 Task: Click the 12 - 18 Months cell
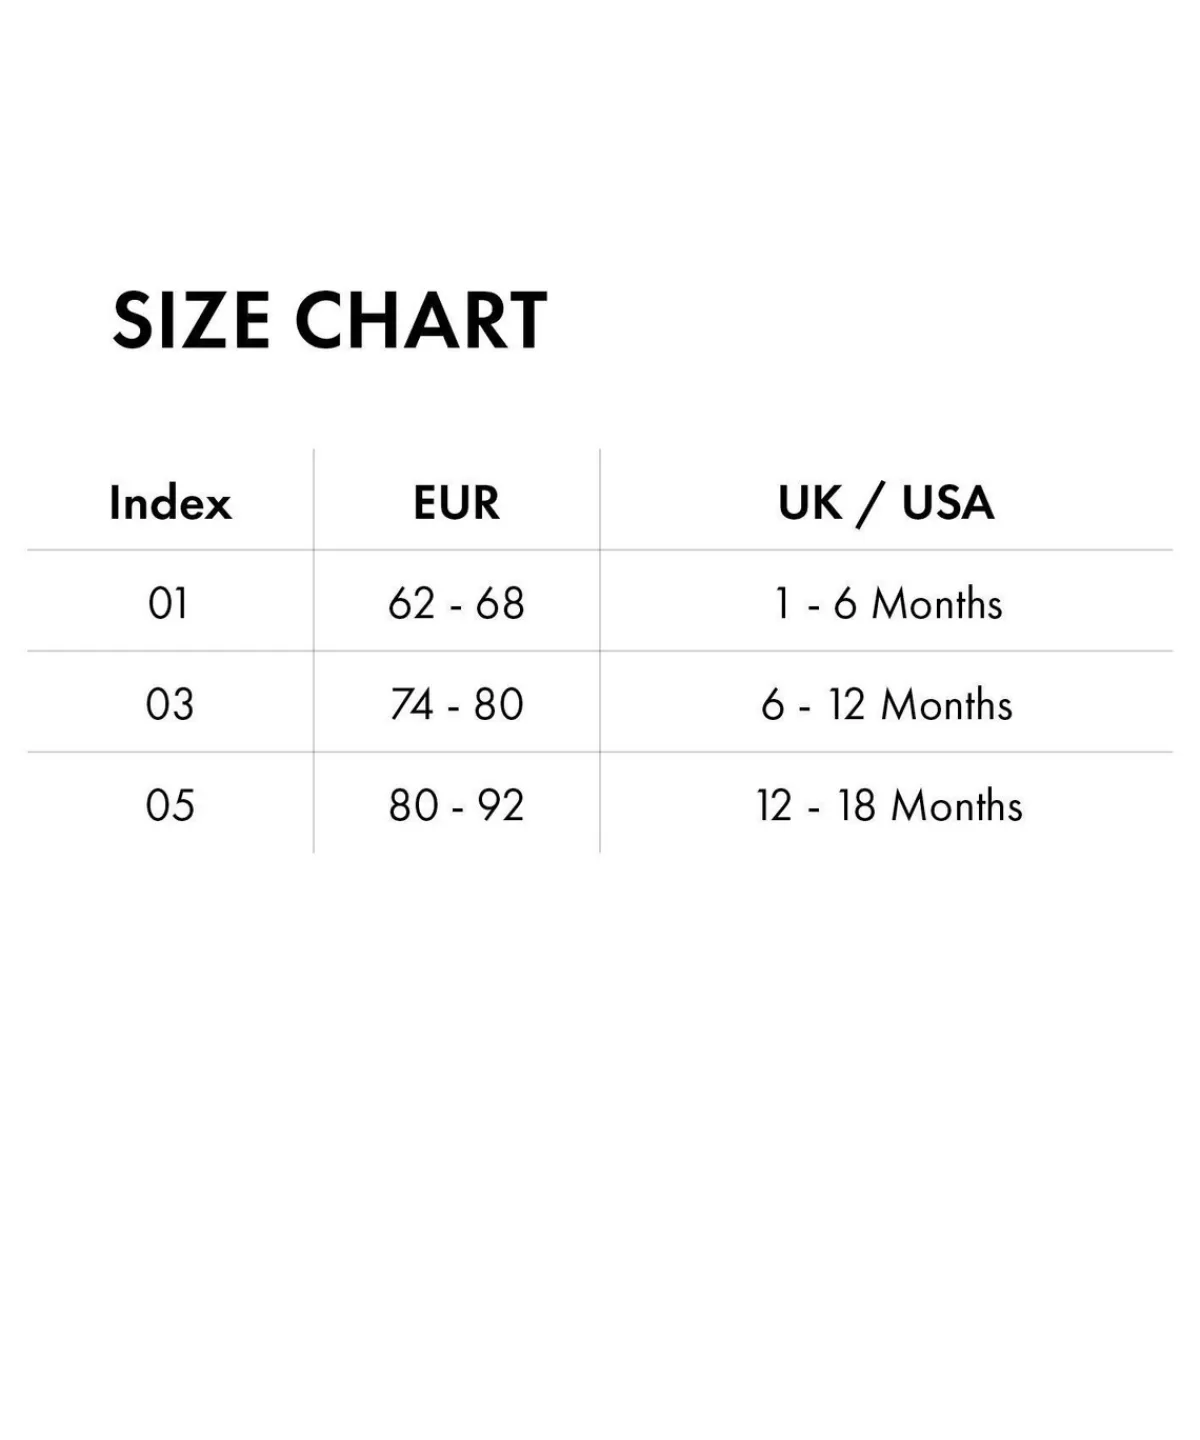tap(889, 805)
